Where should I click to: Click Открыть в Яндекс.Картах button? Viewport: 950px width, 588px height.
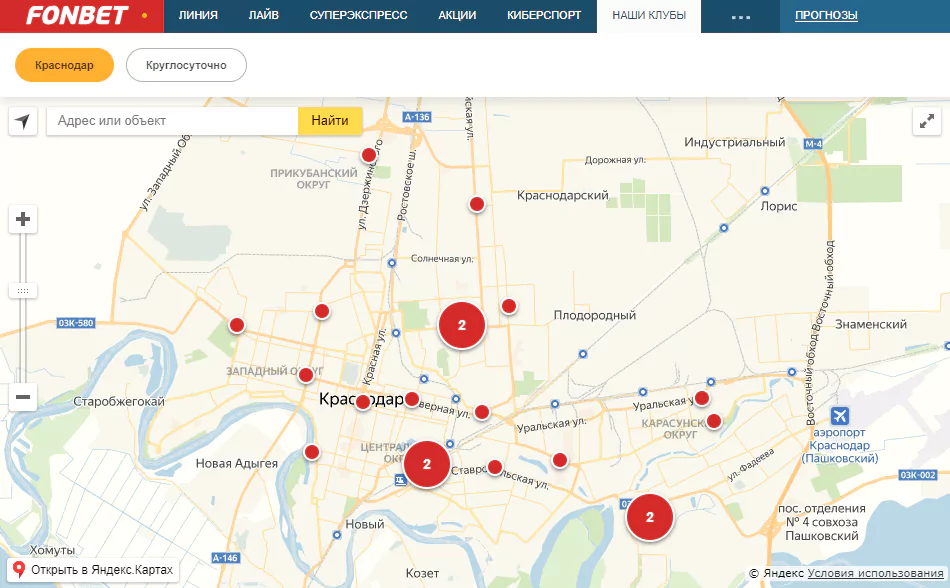point(93,570)
